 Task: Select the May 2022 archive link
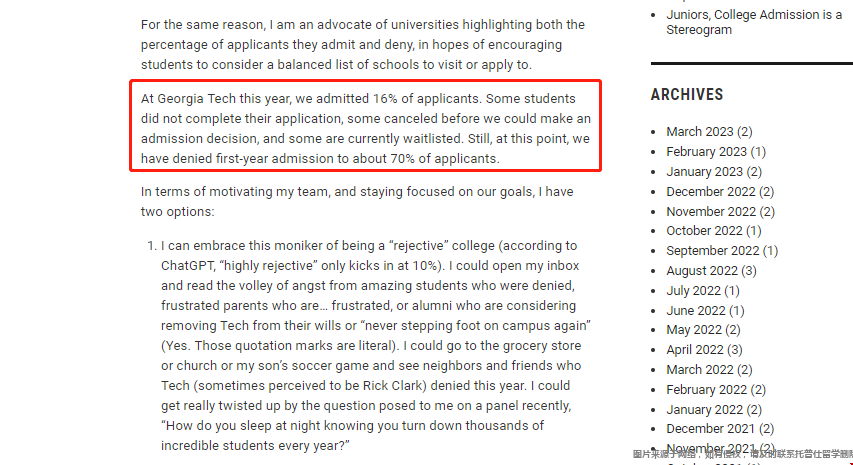pyautogui.click(x=692, y=330)
